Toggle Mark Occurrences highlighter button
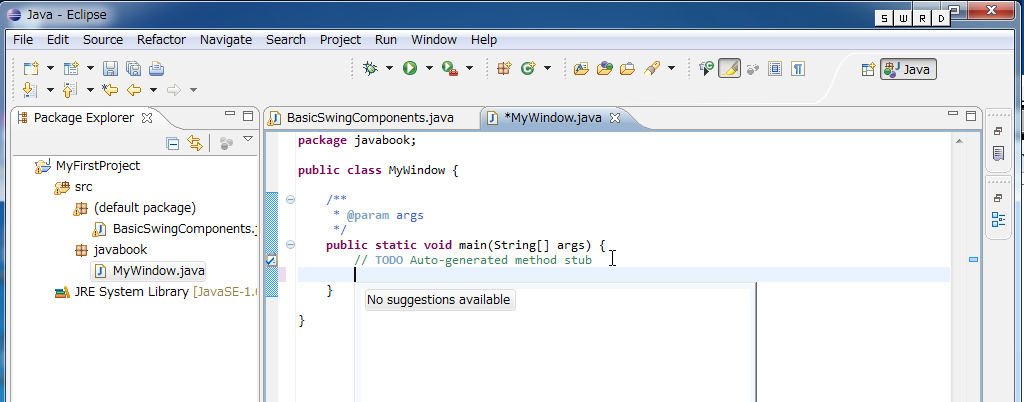This screenshot has height=402, width=1024. coord(729,68)
